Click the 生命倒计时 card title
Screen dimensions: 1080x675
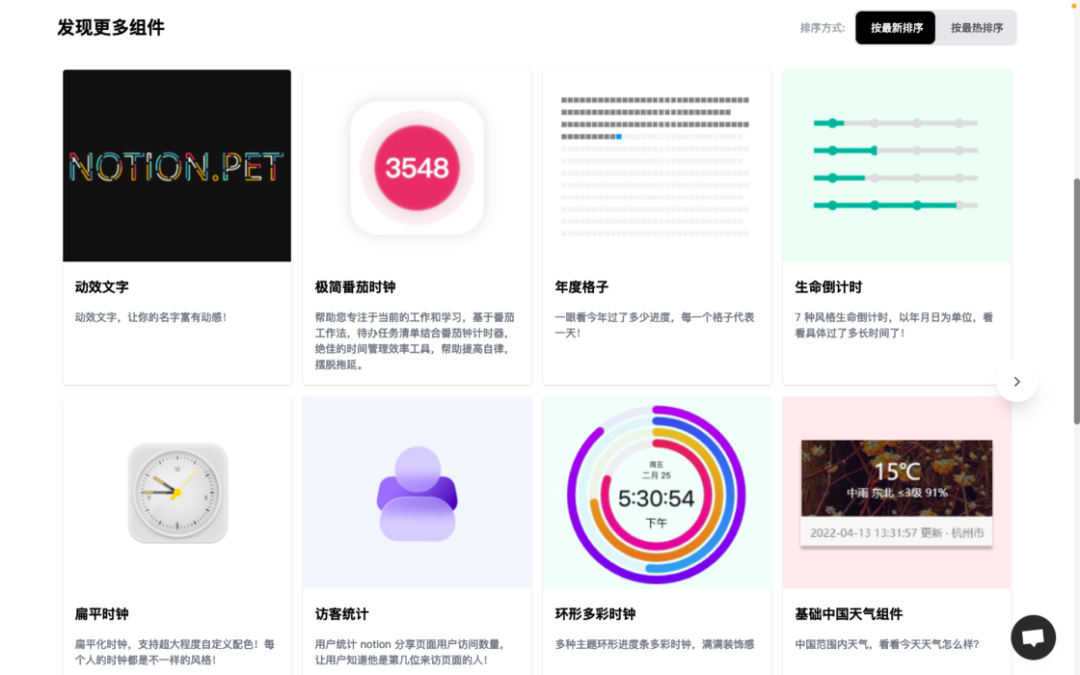(x=828, y=287)
